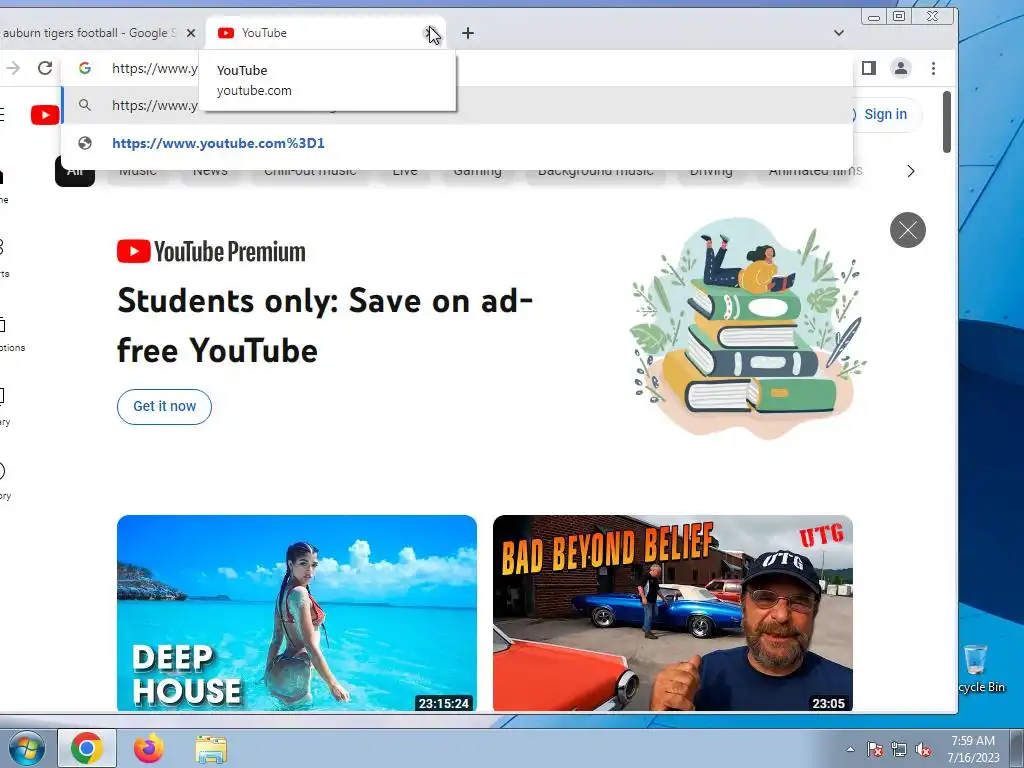
Task: Open Chrome's three-dot menu
Action: (x=933, y=68)
